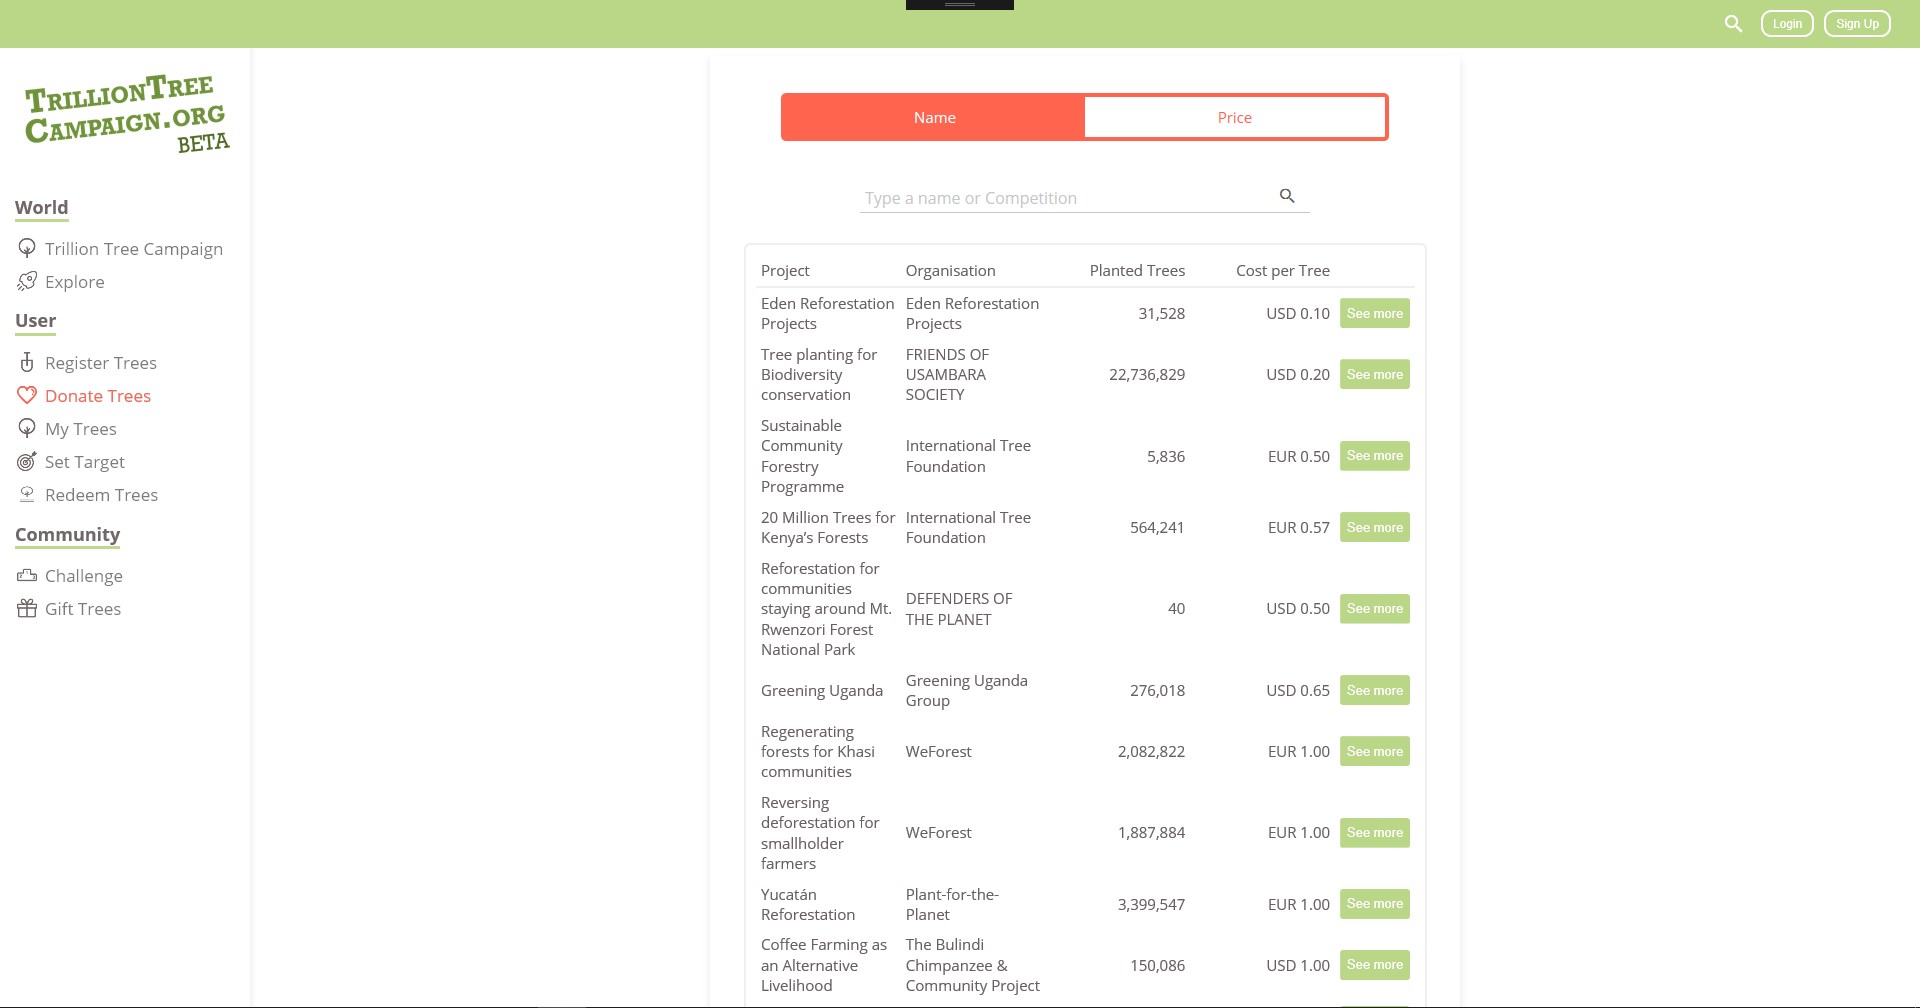
Task: Click the tree icon beside Trillion Tree Campaign
Action: point(27,248)
